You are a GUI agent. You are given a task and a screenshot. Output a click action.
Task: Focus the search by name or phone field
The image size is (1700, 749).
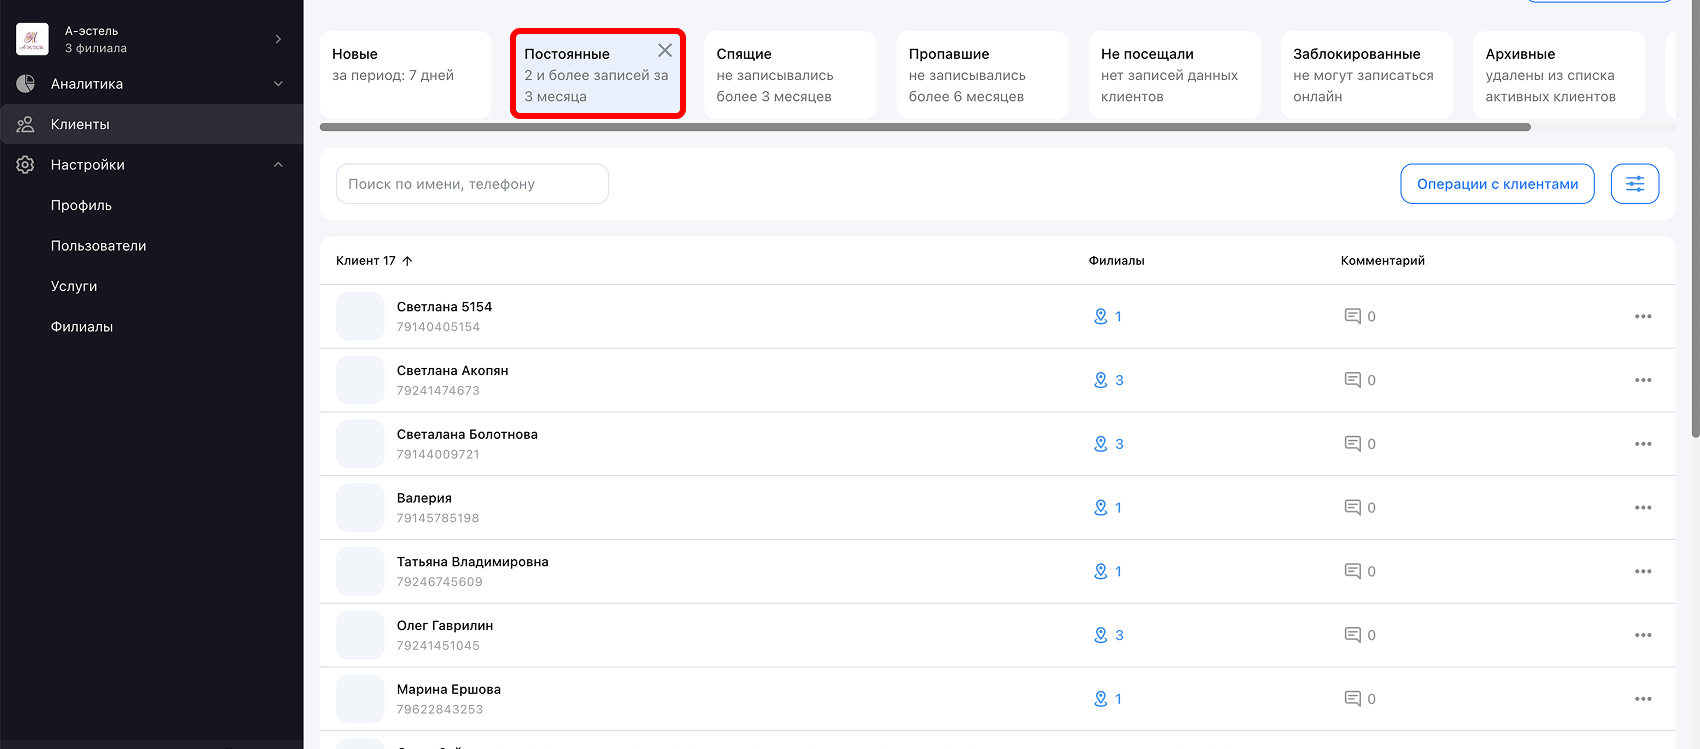point(472,184)
